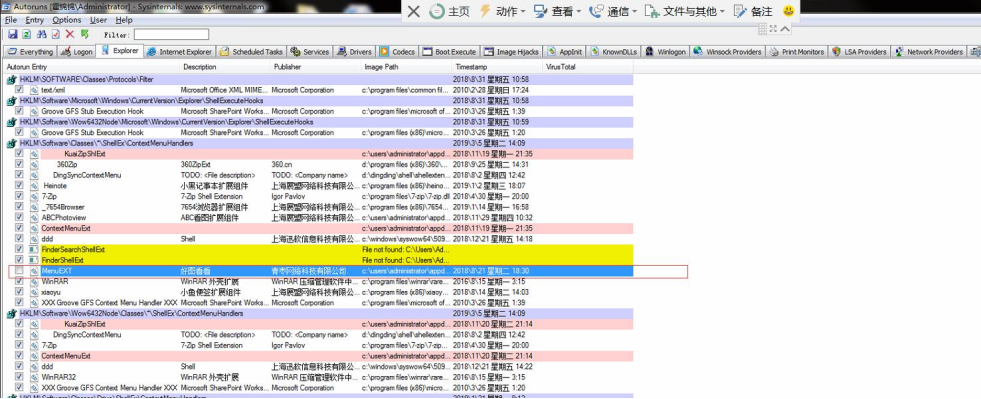The width and height of the screenshot is (981, 399).
Task: Switch to the Everything tab
Action: [x=30, y=52]
